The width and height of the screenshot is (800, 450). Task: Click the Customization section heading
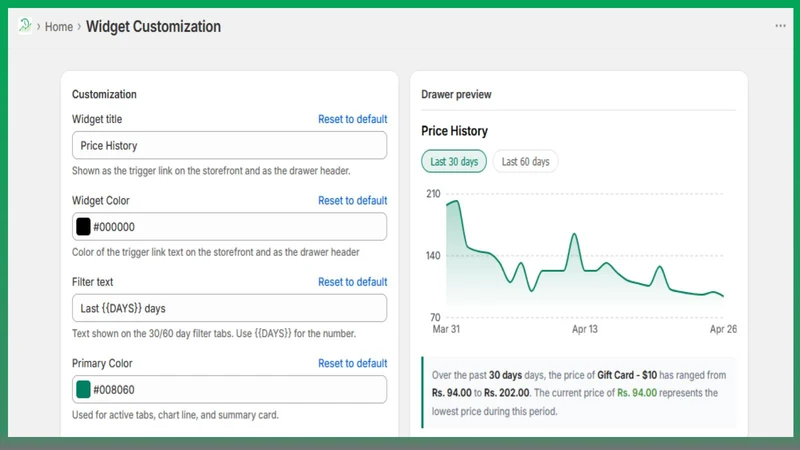pyautogui.click(x=104, y=94)
